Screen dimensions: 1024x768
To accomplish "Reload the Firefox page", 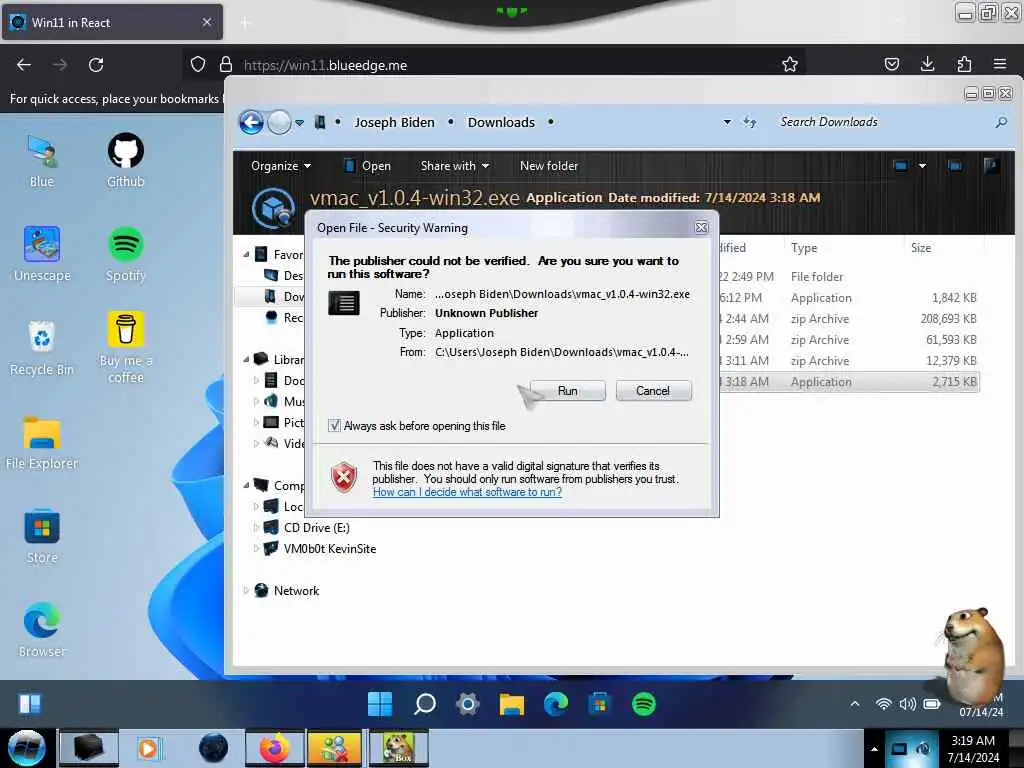I will [x=96, y=65].
